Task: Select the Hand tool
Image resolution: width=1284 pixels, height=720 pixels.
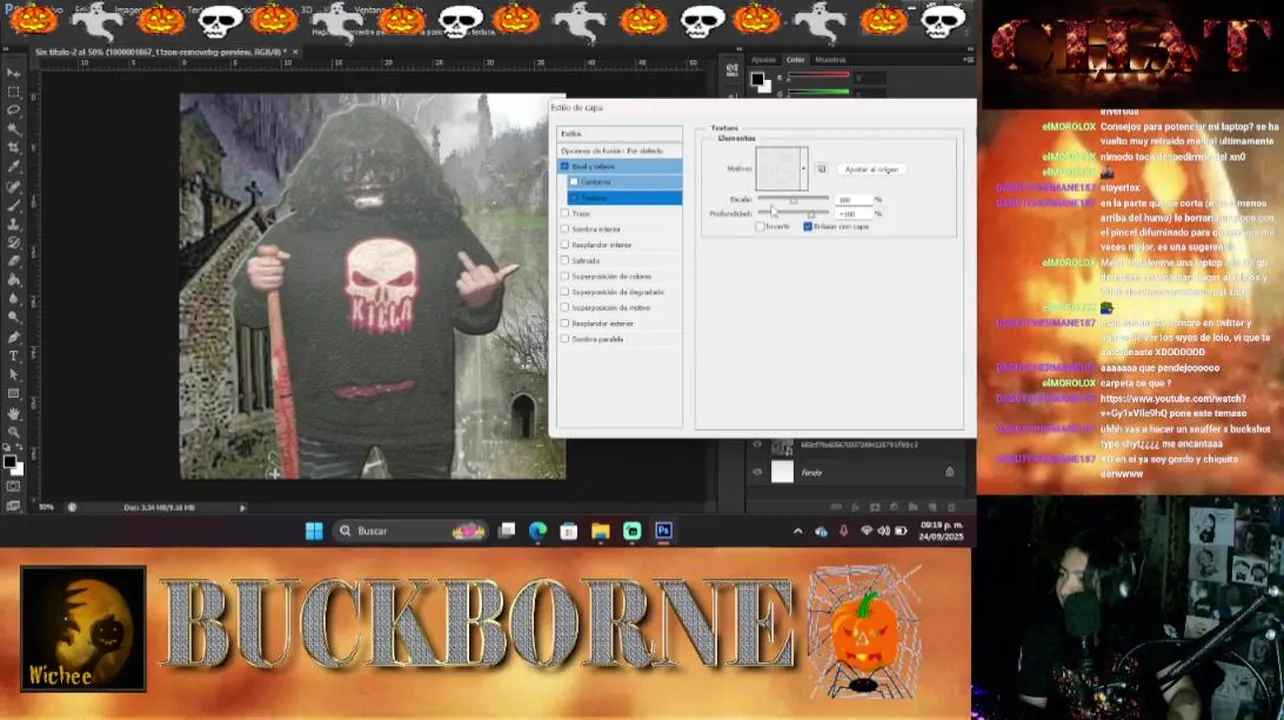Action: coord(13,413)
